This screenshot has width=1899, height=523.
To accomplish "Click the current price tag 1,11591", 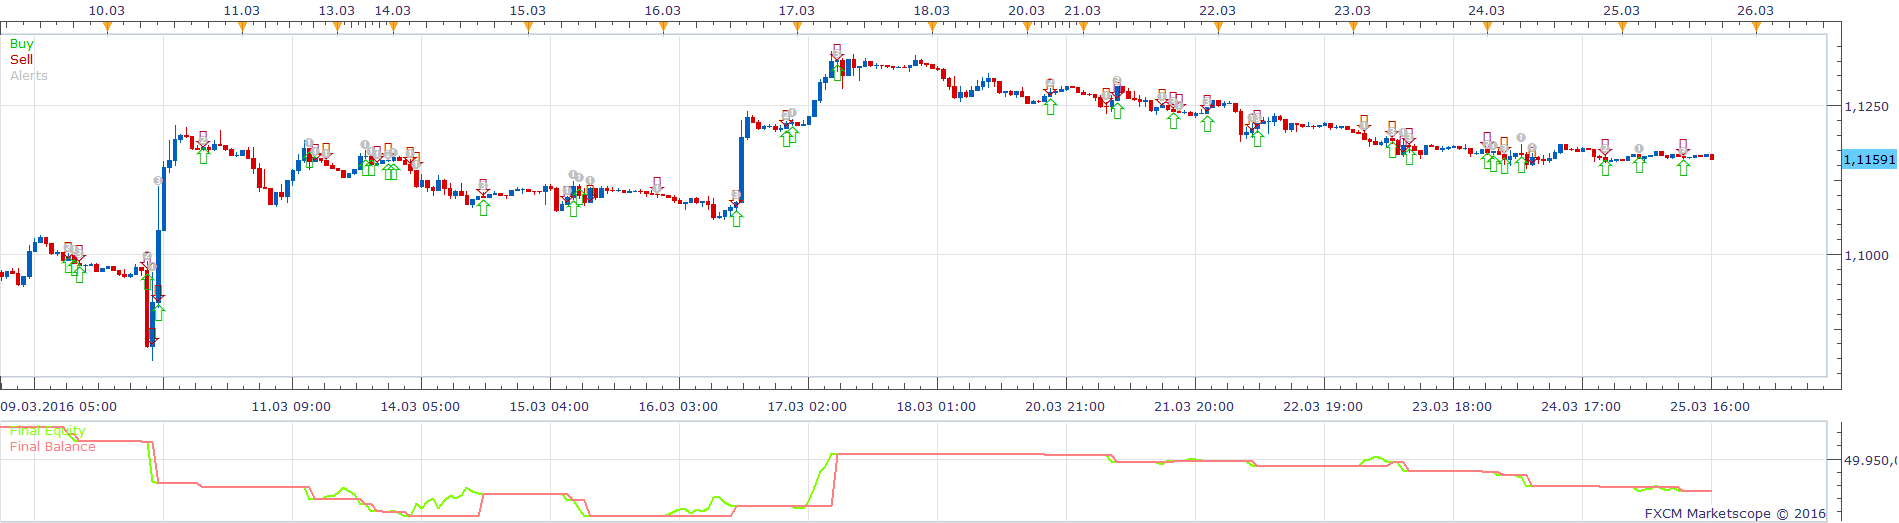I will pyautogui.click(x=1869, y=160).
